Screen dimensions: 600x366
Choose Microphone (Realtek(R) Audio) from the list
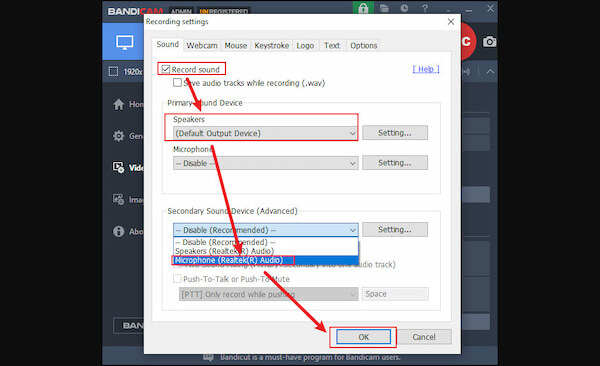[266, 260]
